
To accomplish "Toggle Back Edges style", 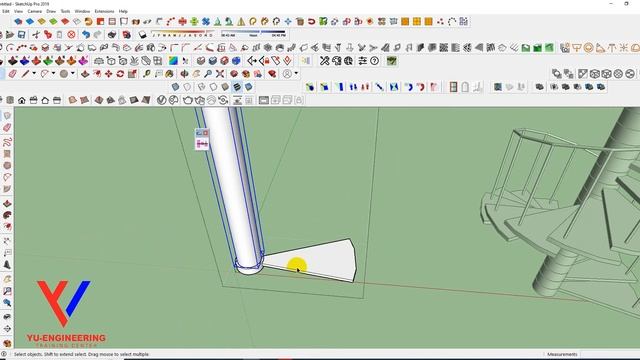I will [x=187, y=87].
